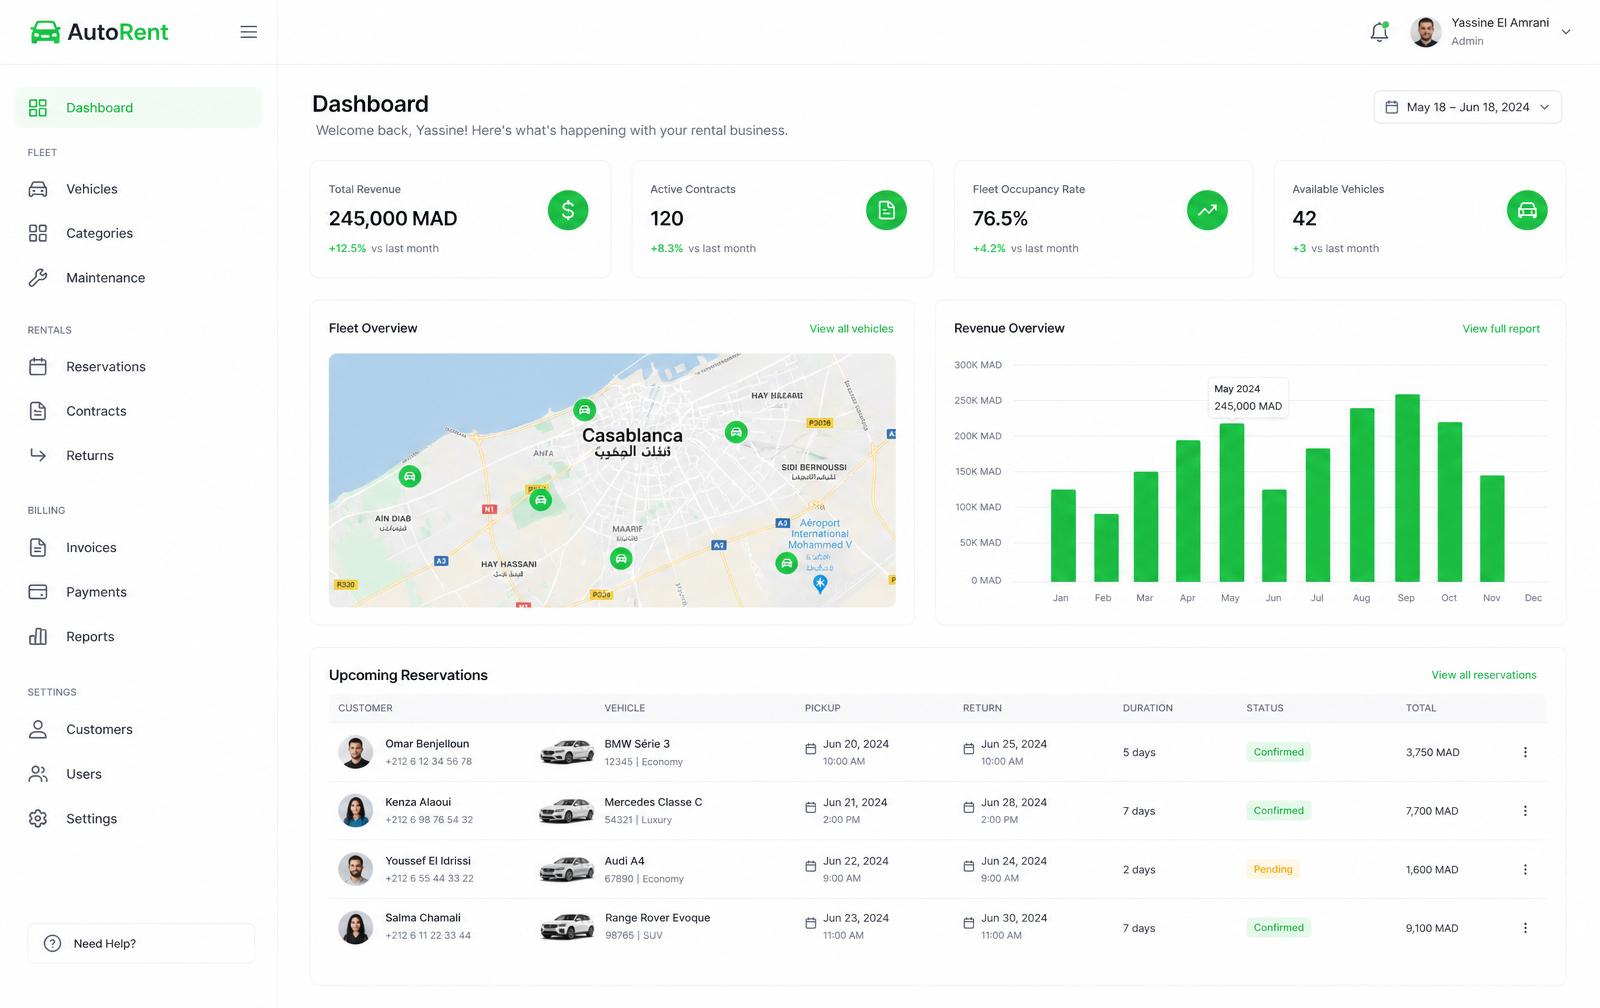This screenshot has width=1600, height=1008.
Task: Click the Returns arrow icon in sidebar
Action: (x=38, y=455)
